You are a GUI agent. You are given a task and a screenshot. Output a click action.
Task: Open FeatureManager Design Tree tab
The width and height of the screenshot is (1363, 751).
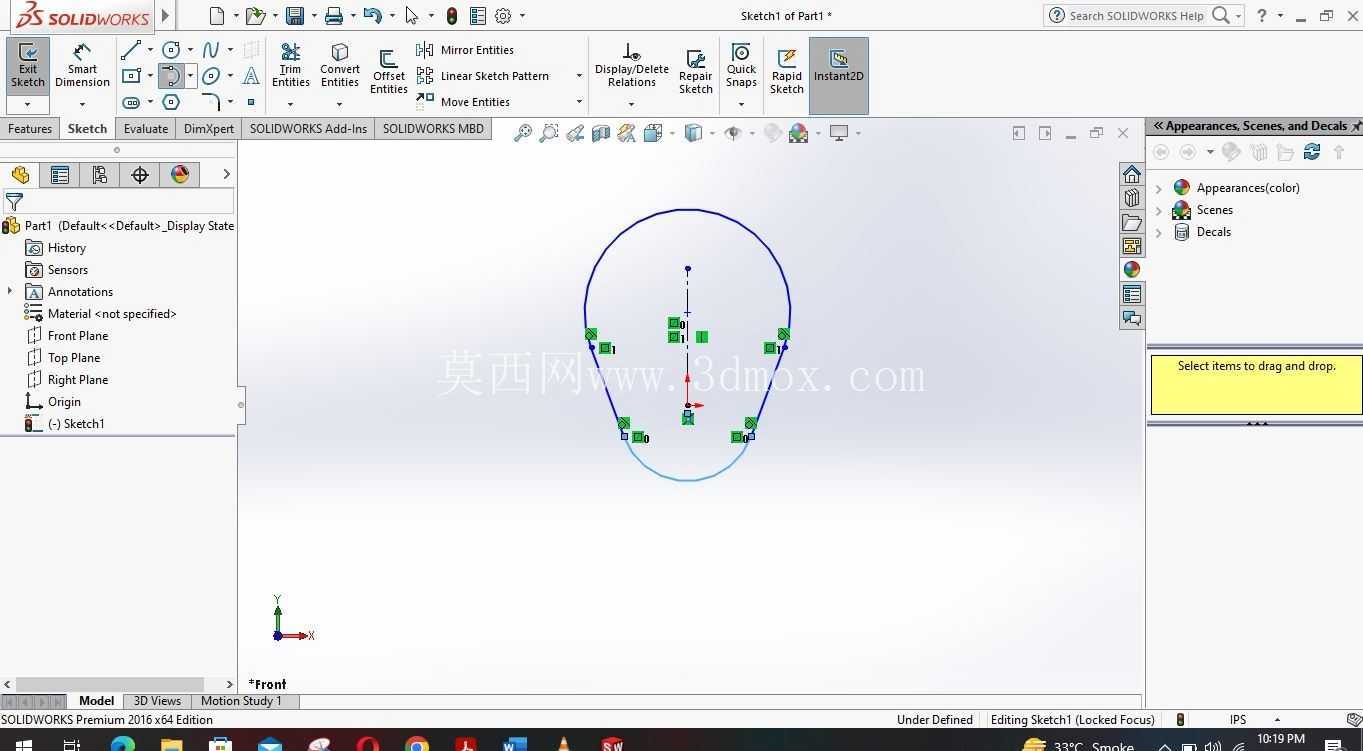click(x=20, y=175)
